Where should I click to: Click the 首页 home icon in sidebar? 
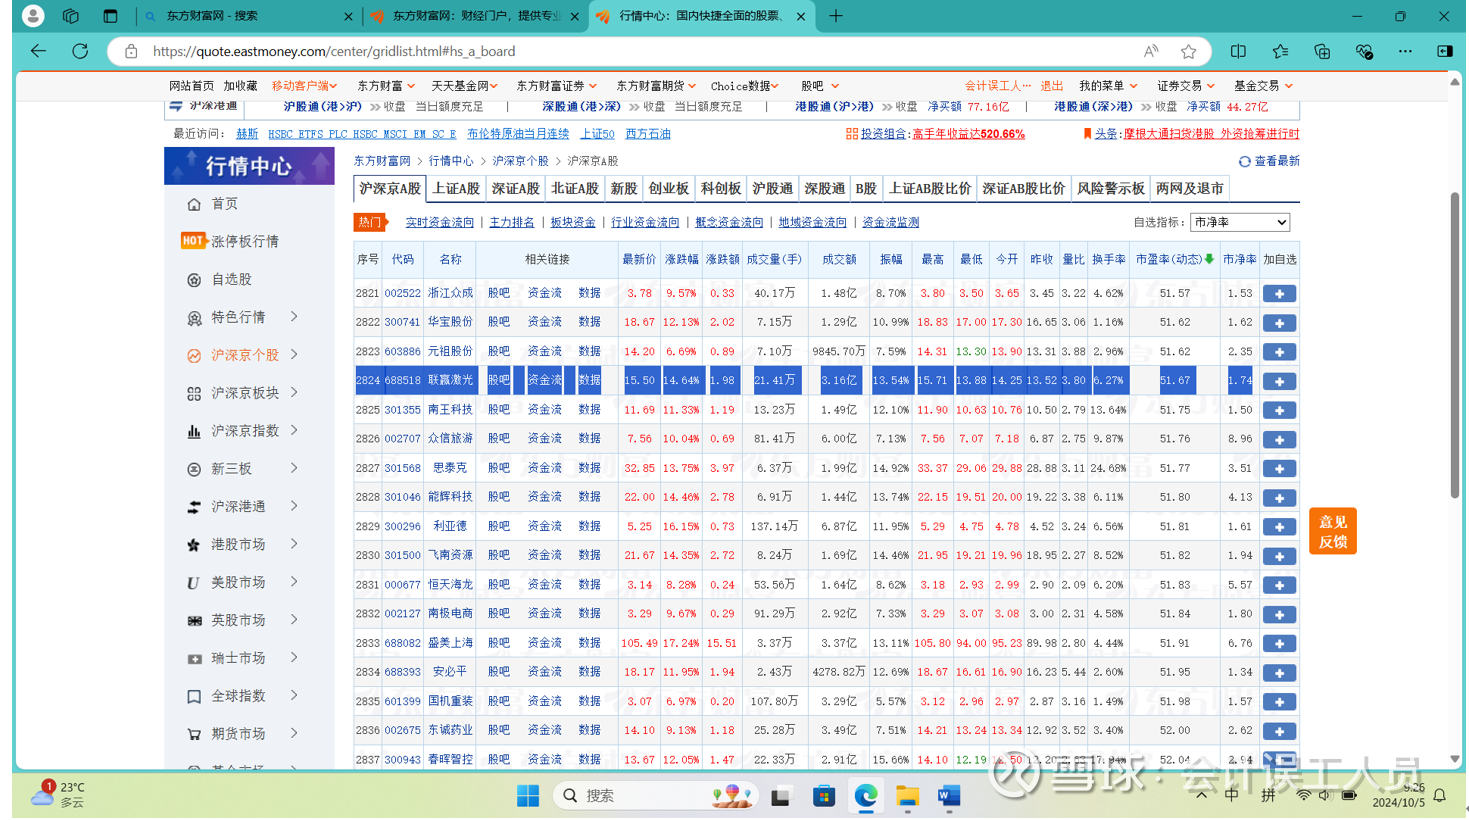(194, 204)
